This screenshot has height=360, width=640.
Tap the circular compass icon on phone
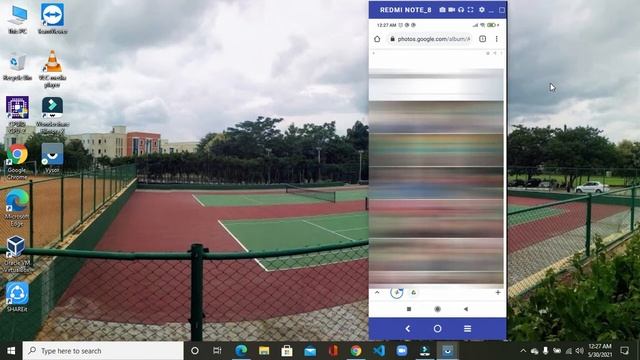click(396, 292)
